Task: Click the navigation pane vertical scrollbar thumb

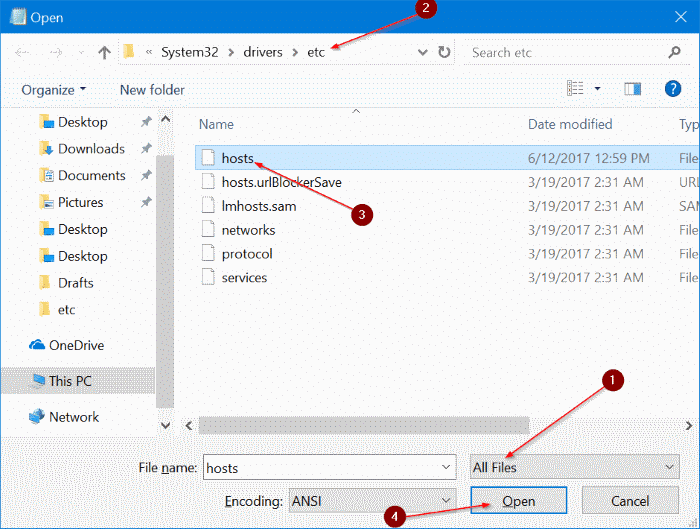Action: (165, 281)
